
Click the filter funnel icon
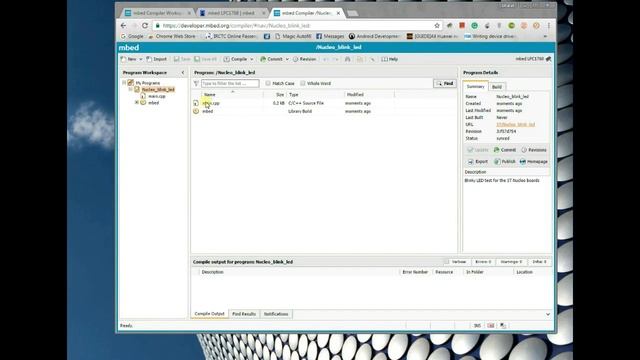[196, 83]
